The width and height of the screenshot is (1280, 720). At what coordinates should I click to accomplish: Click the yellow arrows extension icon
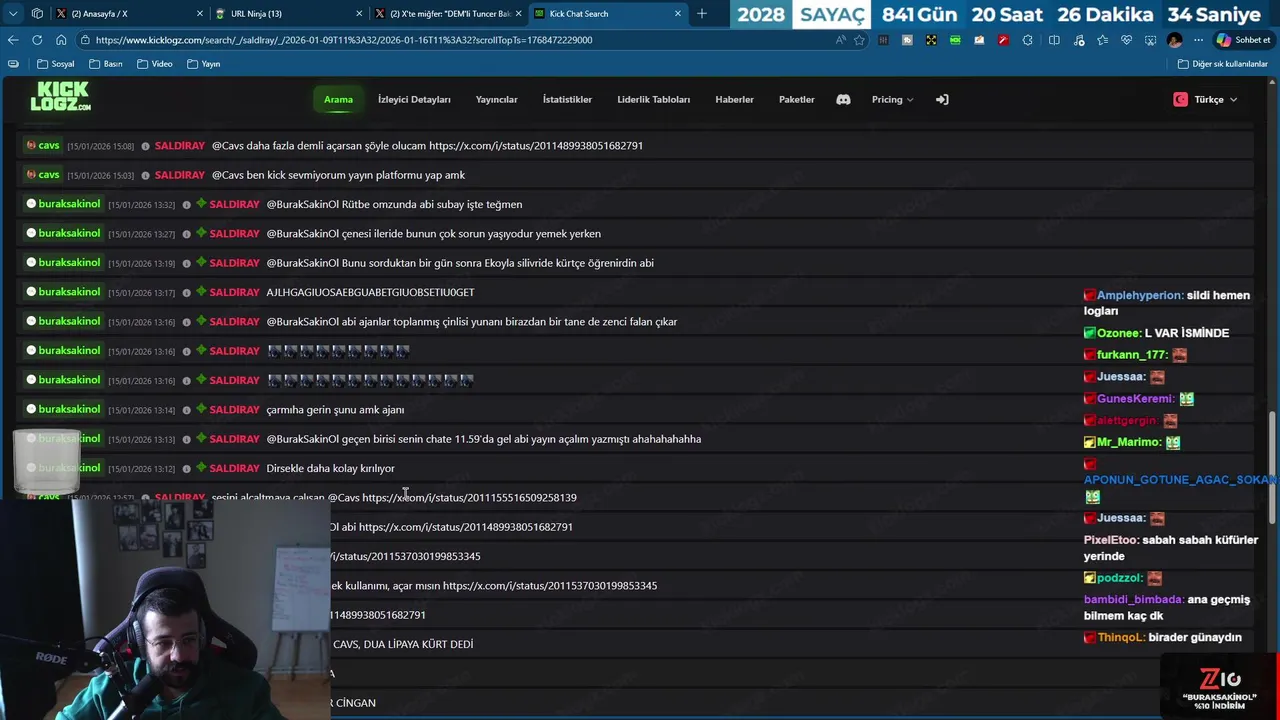pos(931,40)
